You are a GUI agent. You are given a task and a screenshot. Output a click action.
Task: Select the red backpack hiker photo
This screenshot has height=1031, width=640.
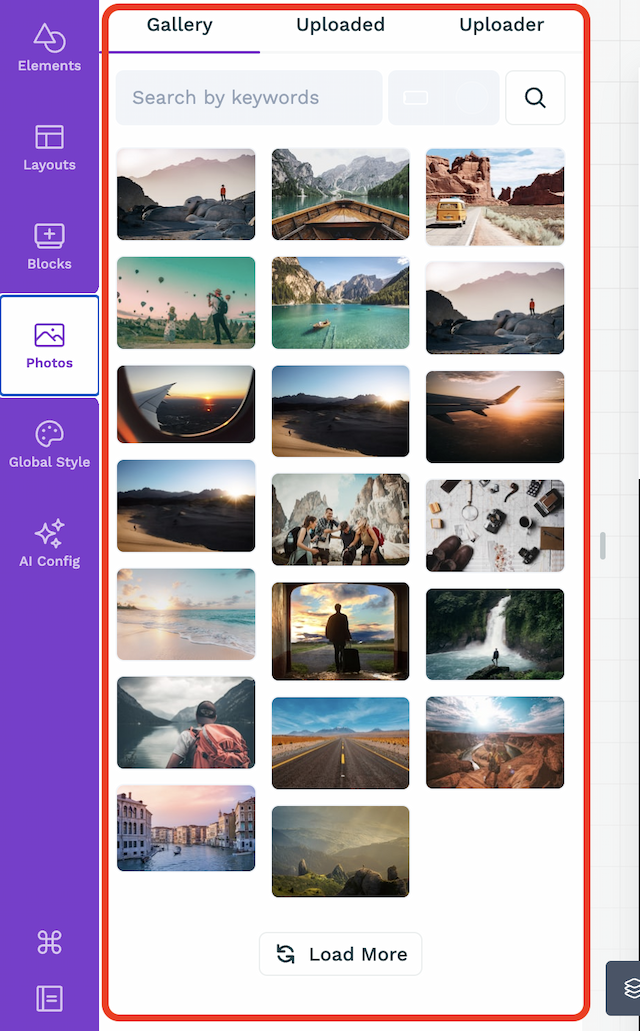click(x=186, y=722)
